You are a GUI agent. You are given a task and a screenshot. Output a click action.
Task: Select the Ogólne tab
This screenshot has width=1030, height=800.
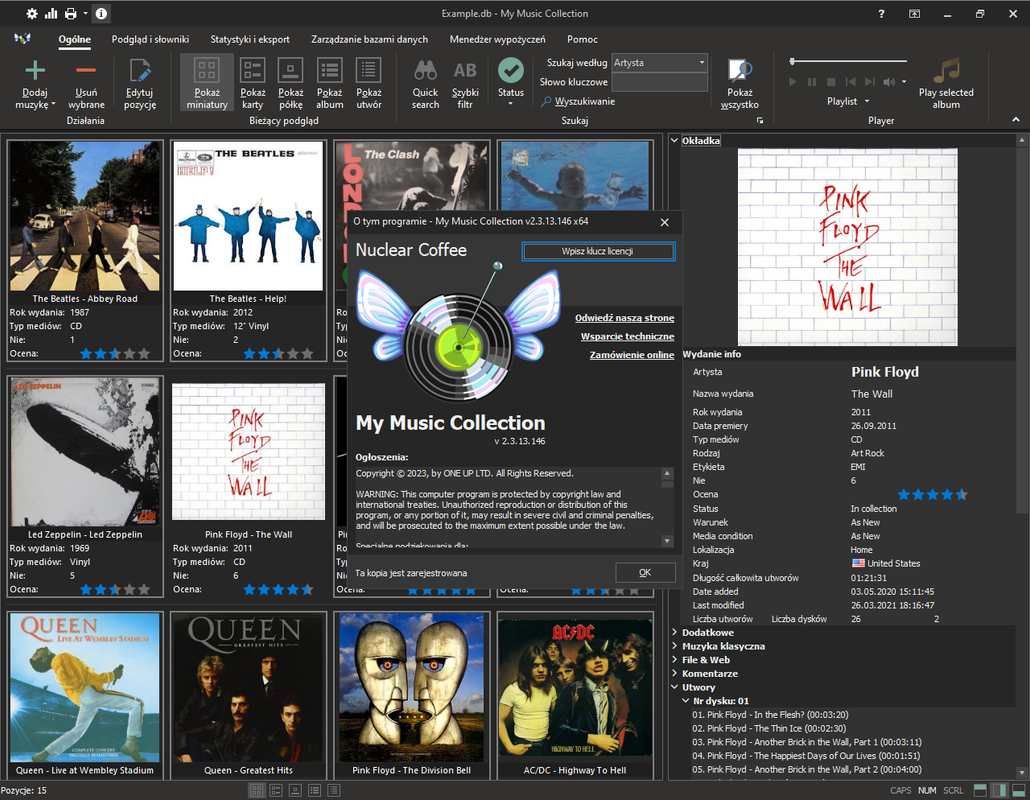(74, 39)
